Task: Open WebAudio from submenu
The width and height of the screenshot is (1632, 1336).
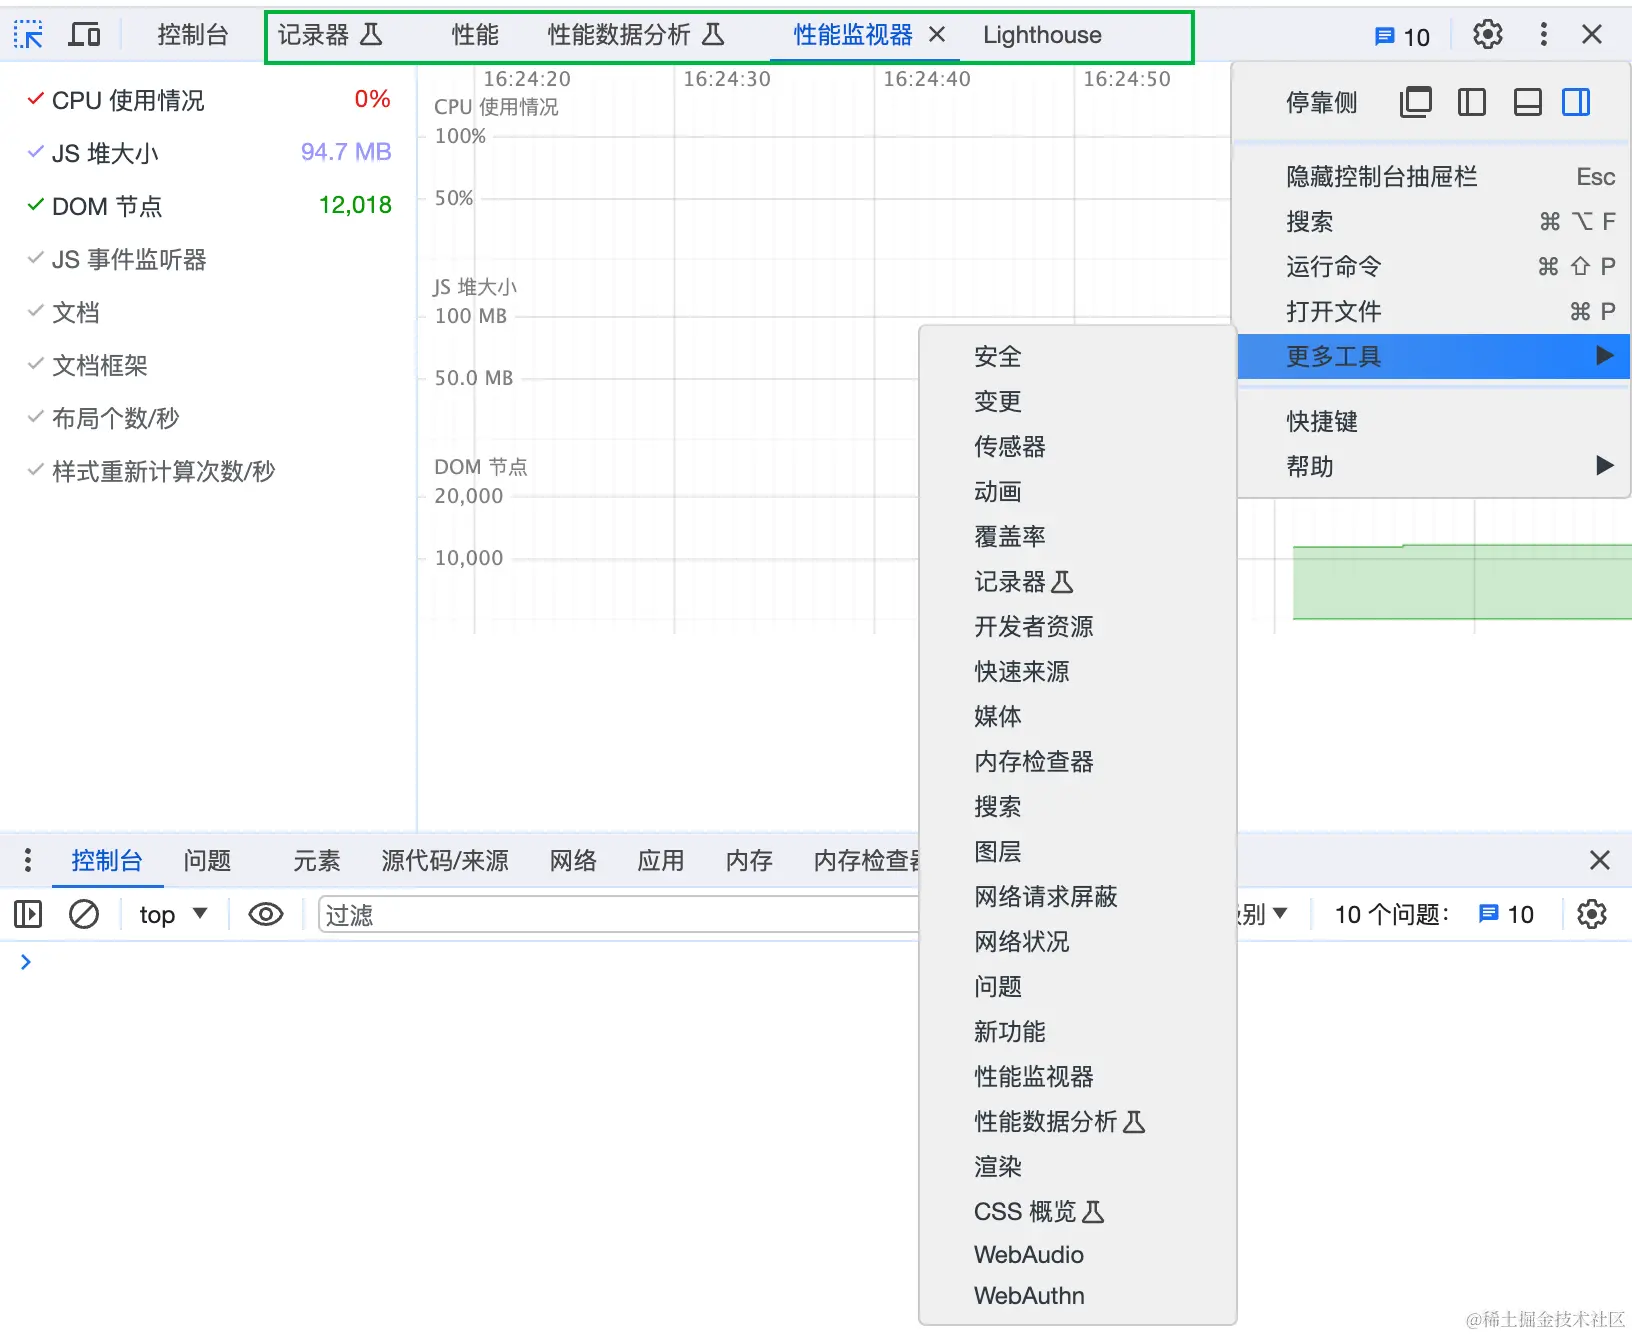Action: coord(1078,1254)
